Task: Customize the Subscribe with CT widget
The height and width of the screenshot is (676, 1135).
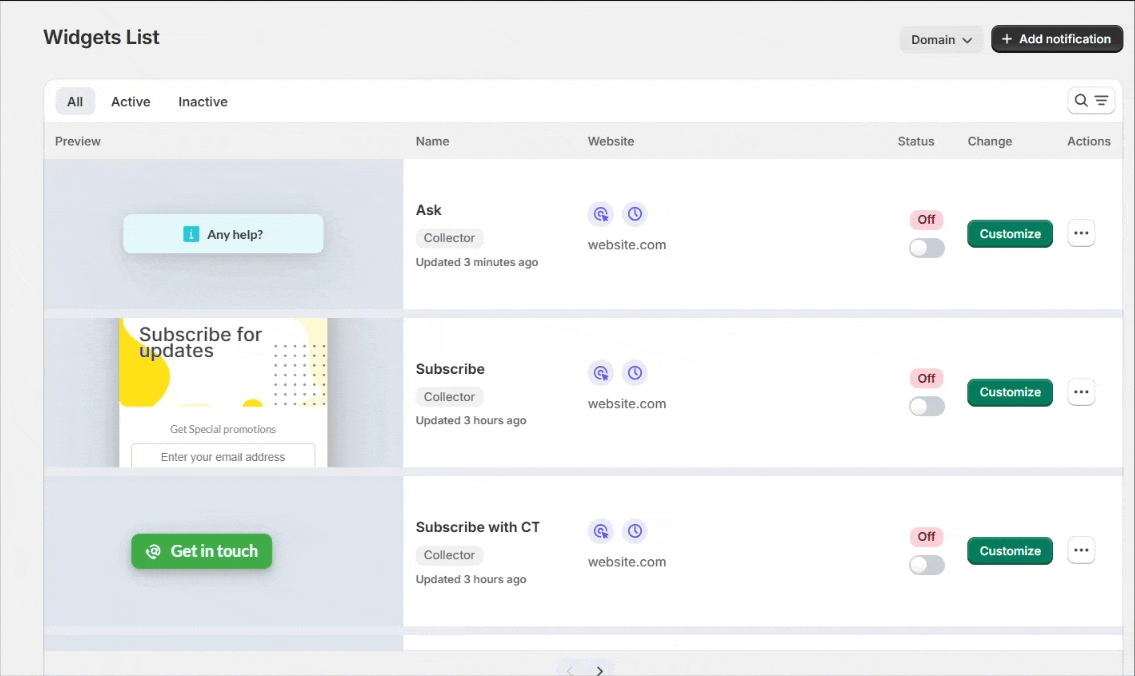Action: tap(1009, 551)
